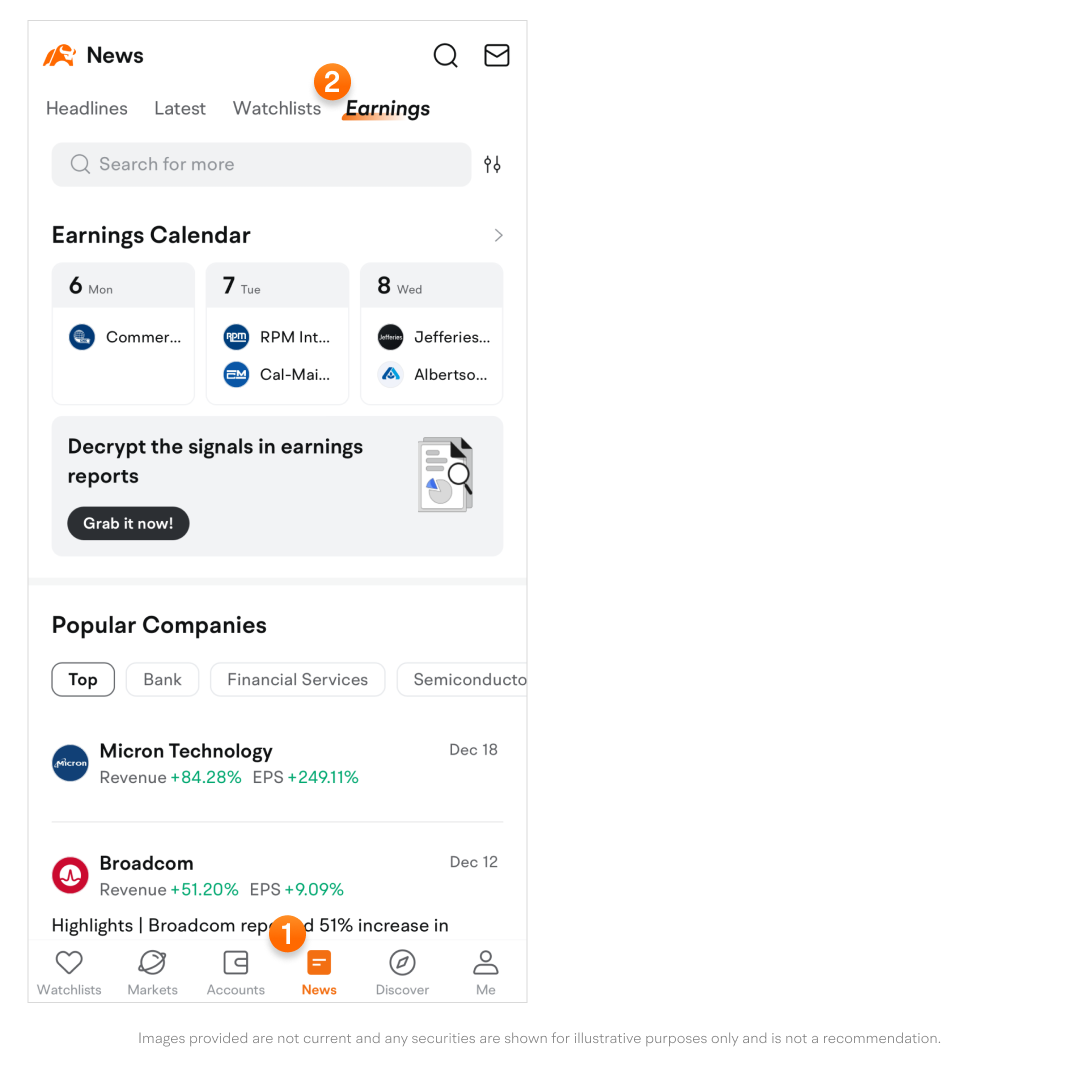Expand the Earnings Calendar with the chevron
The image size is (1080, 1081).
[498, 236]
